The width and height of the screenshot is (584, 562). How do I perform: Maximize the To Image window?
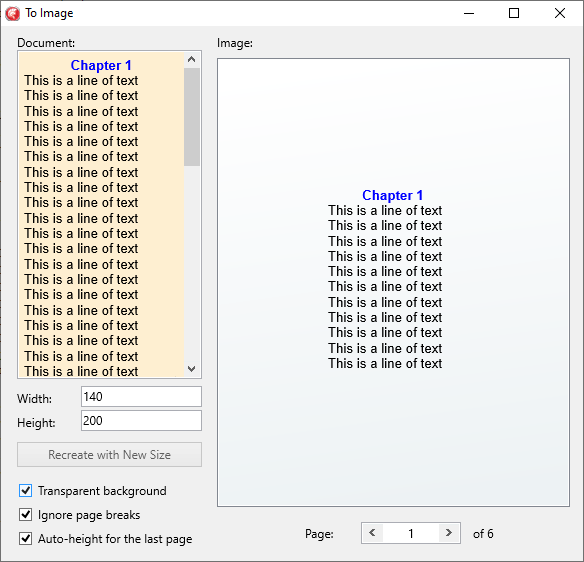click(514, 13)
